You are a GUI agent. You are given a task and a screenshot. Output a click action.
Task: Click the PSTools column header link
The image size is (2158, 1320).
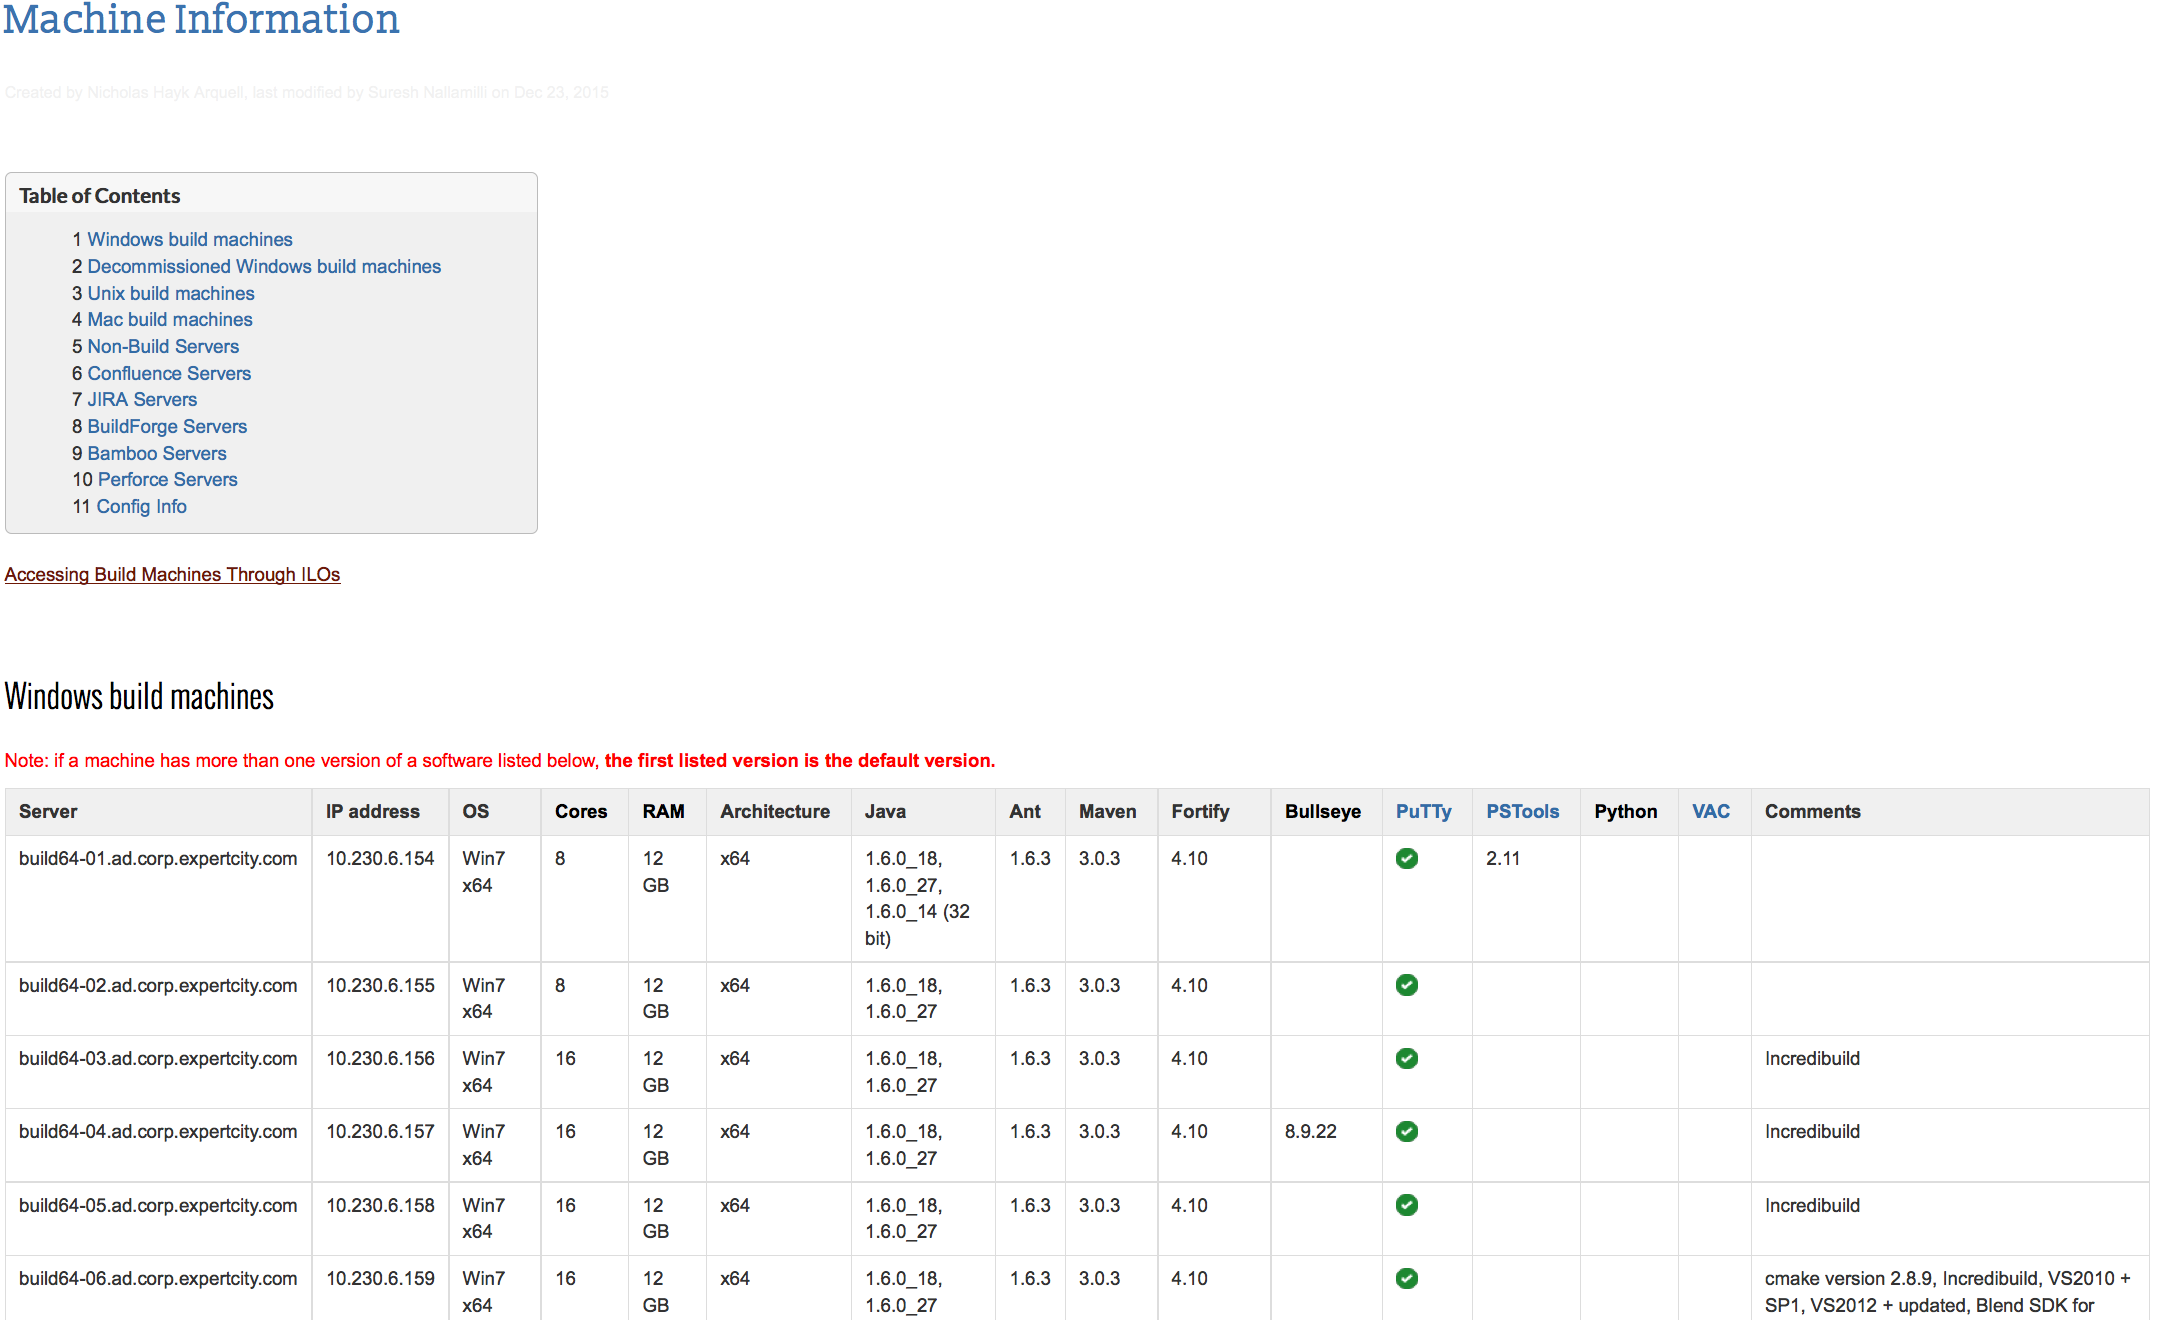coord(1522,811)
